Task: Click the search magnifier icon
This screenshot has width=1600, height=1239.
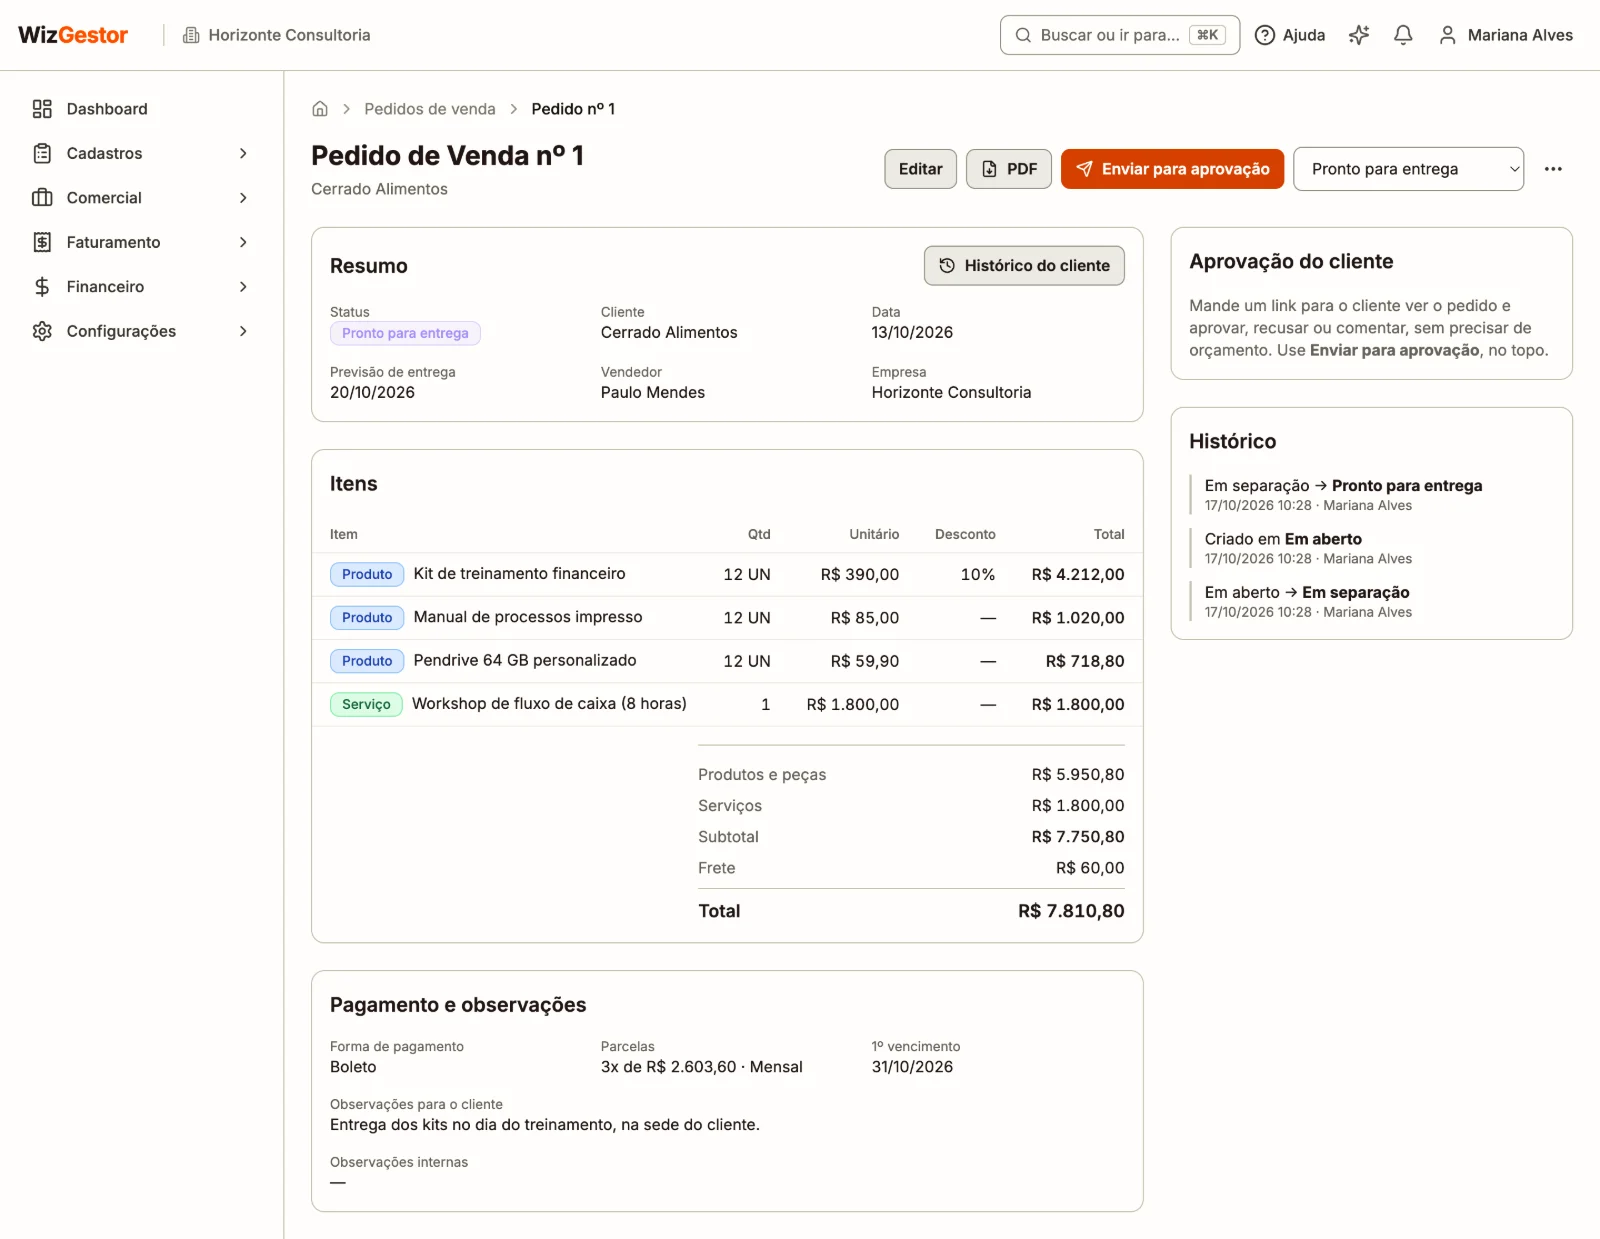Action: pyautogui.click(x=1023, y=35)
